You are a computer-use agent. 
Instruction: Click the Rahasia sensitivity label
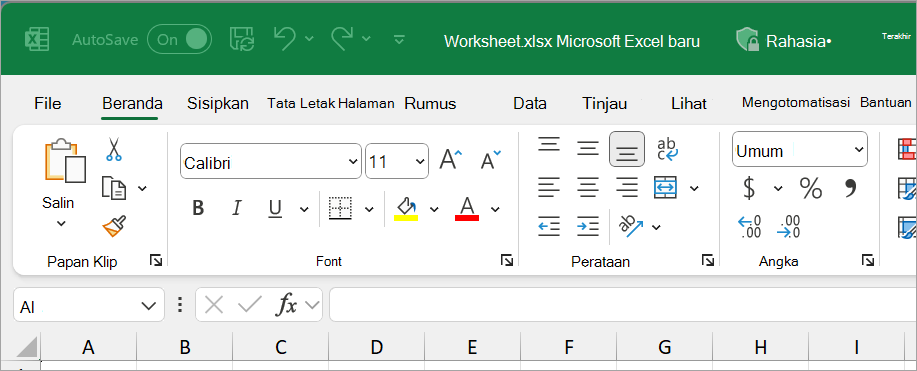click(x=784, y=41)
